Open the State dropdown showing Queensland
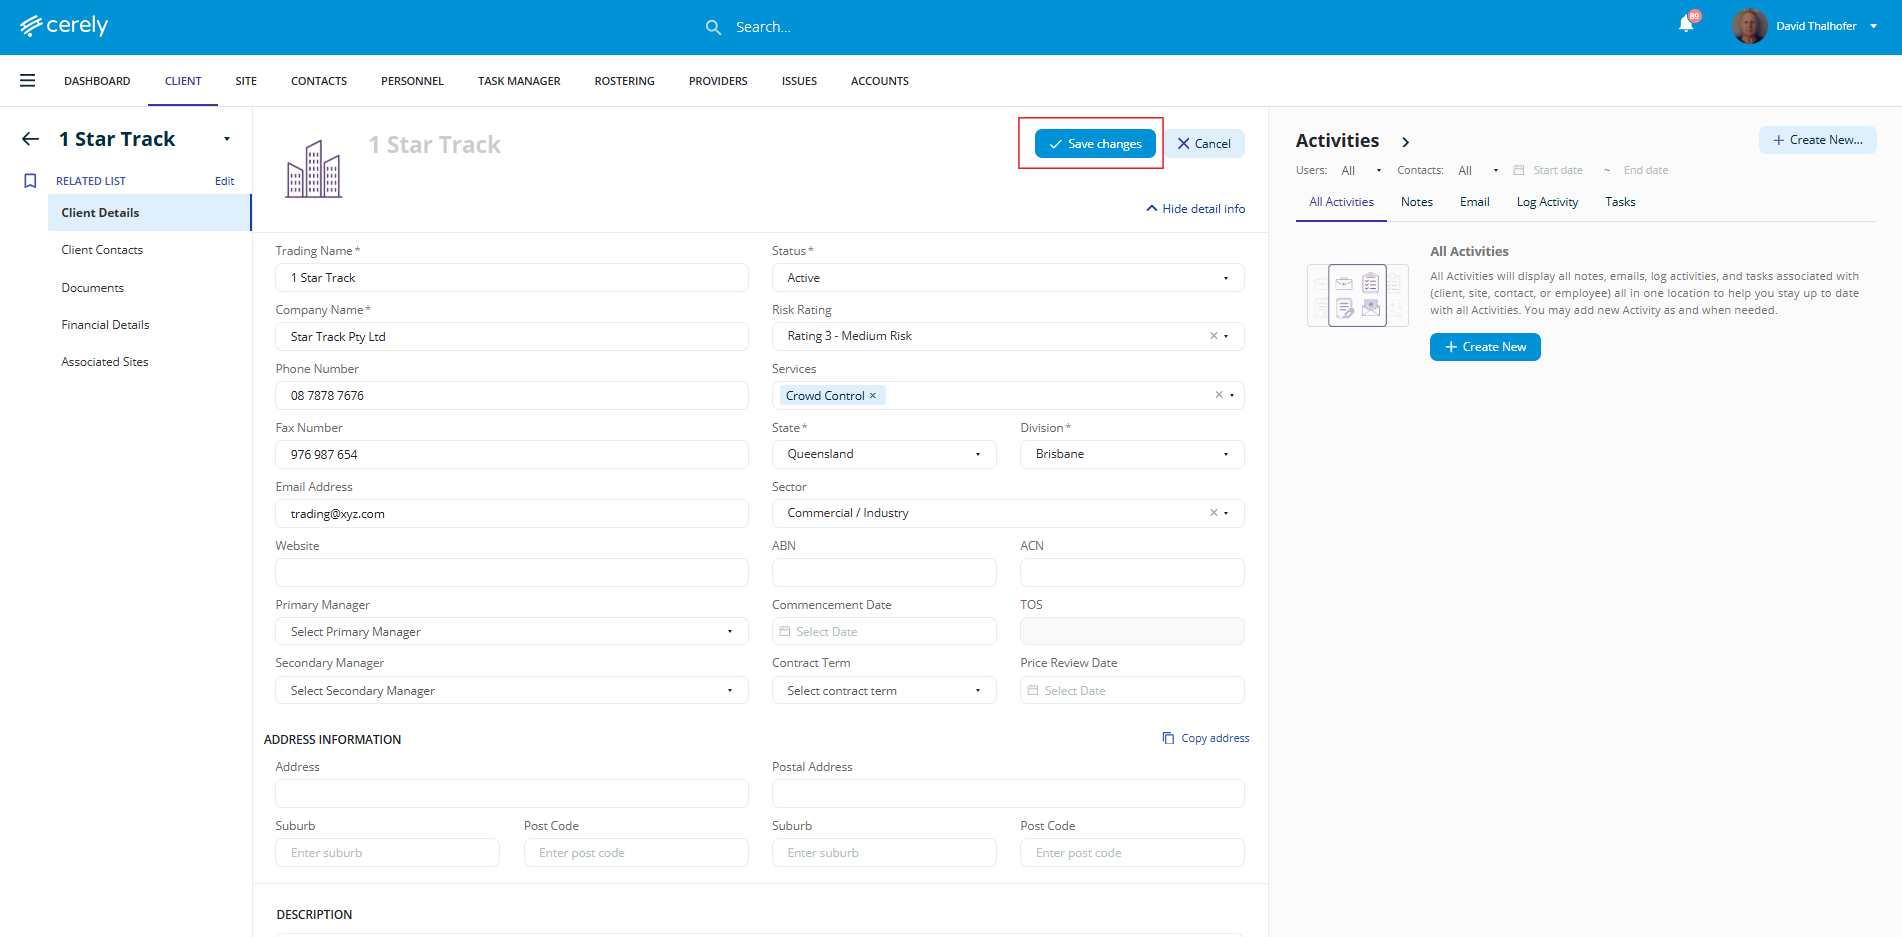The height and width of the screenshot is (937, 1902). click(883, 454)
